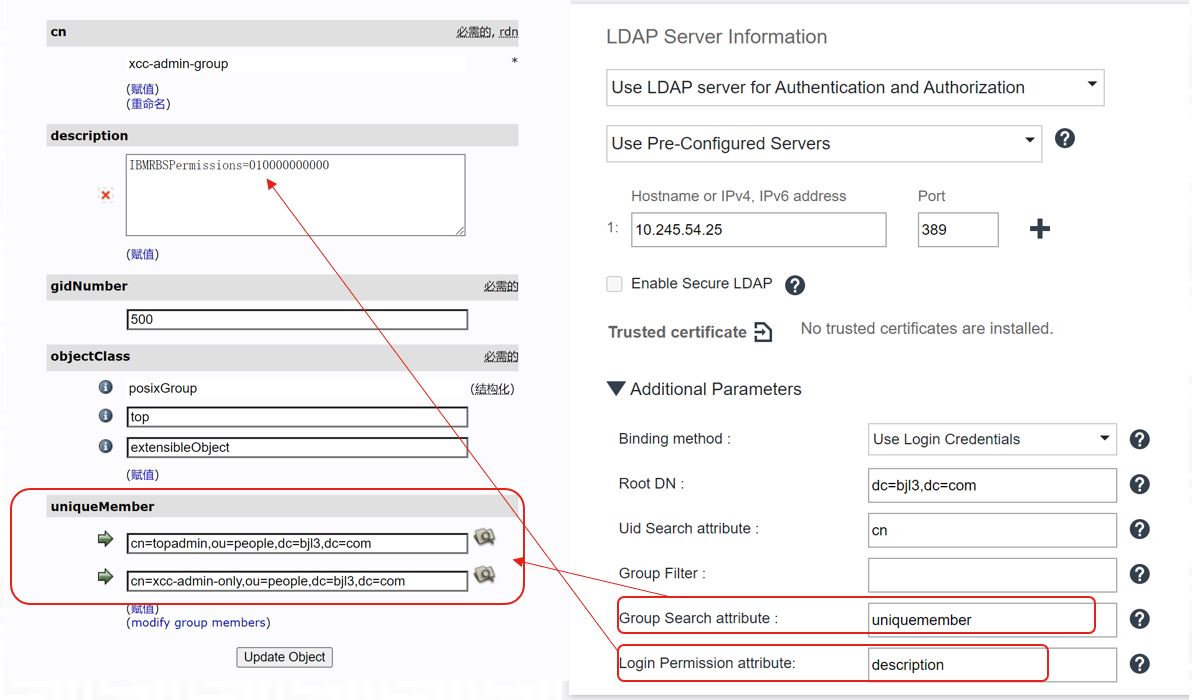
Task: Click uniqueMember field with cn=xcc-admin-only
Action: pos(297,581)
